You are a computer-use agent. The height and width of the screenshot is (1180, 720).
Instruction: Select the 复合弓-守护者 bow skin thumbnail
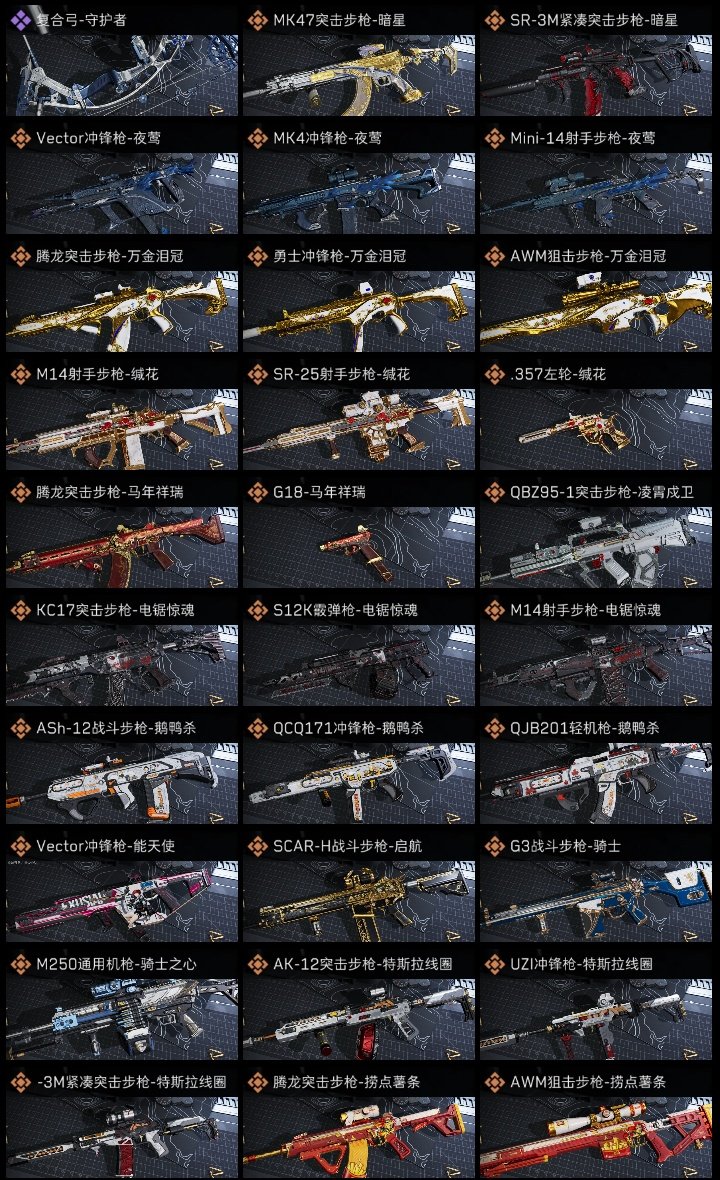122,75
